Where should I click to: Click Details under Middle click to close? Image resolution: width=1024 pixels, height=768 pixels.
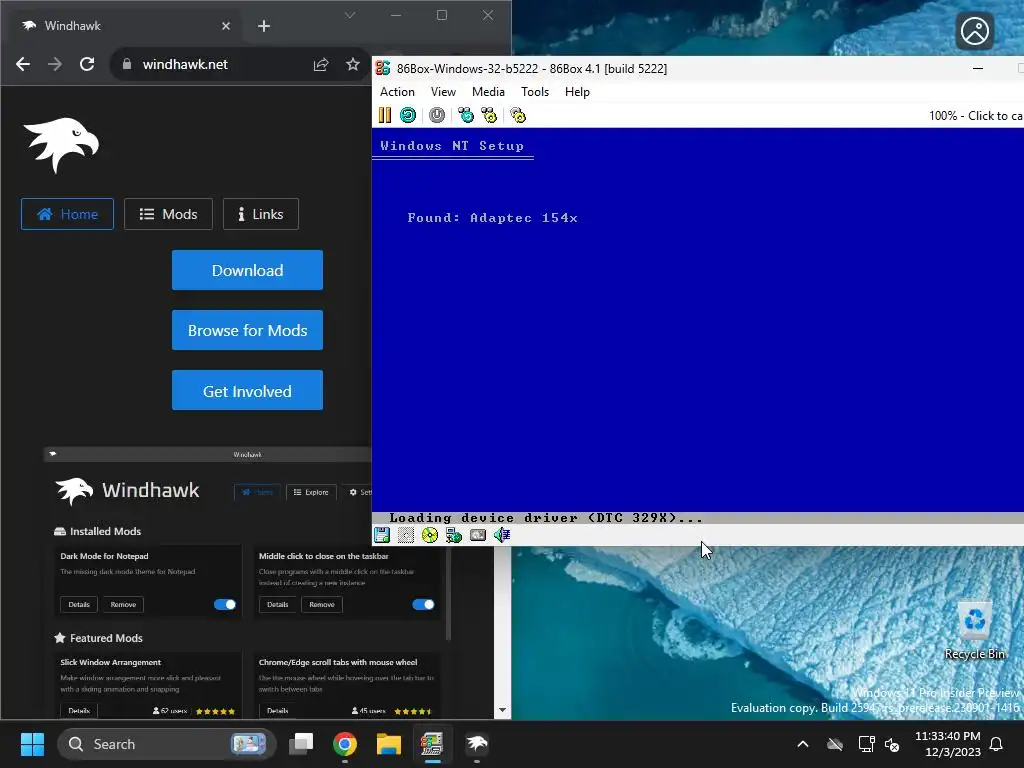pyautogui.click(x=278, y=605)
